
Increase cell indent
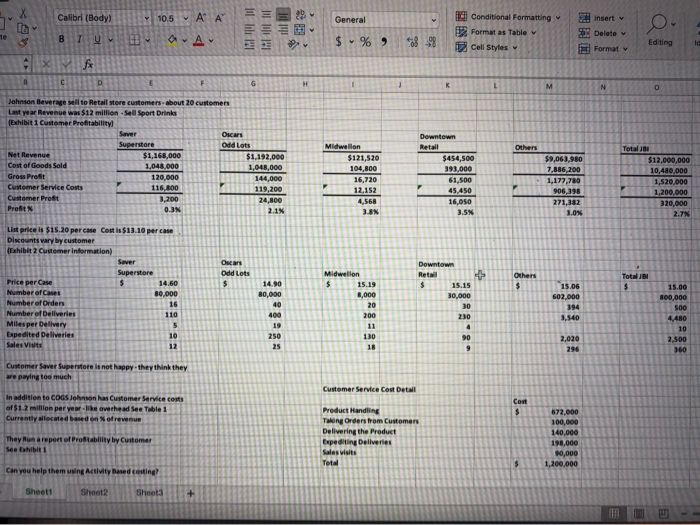tap(267, 45)
